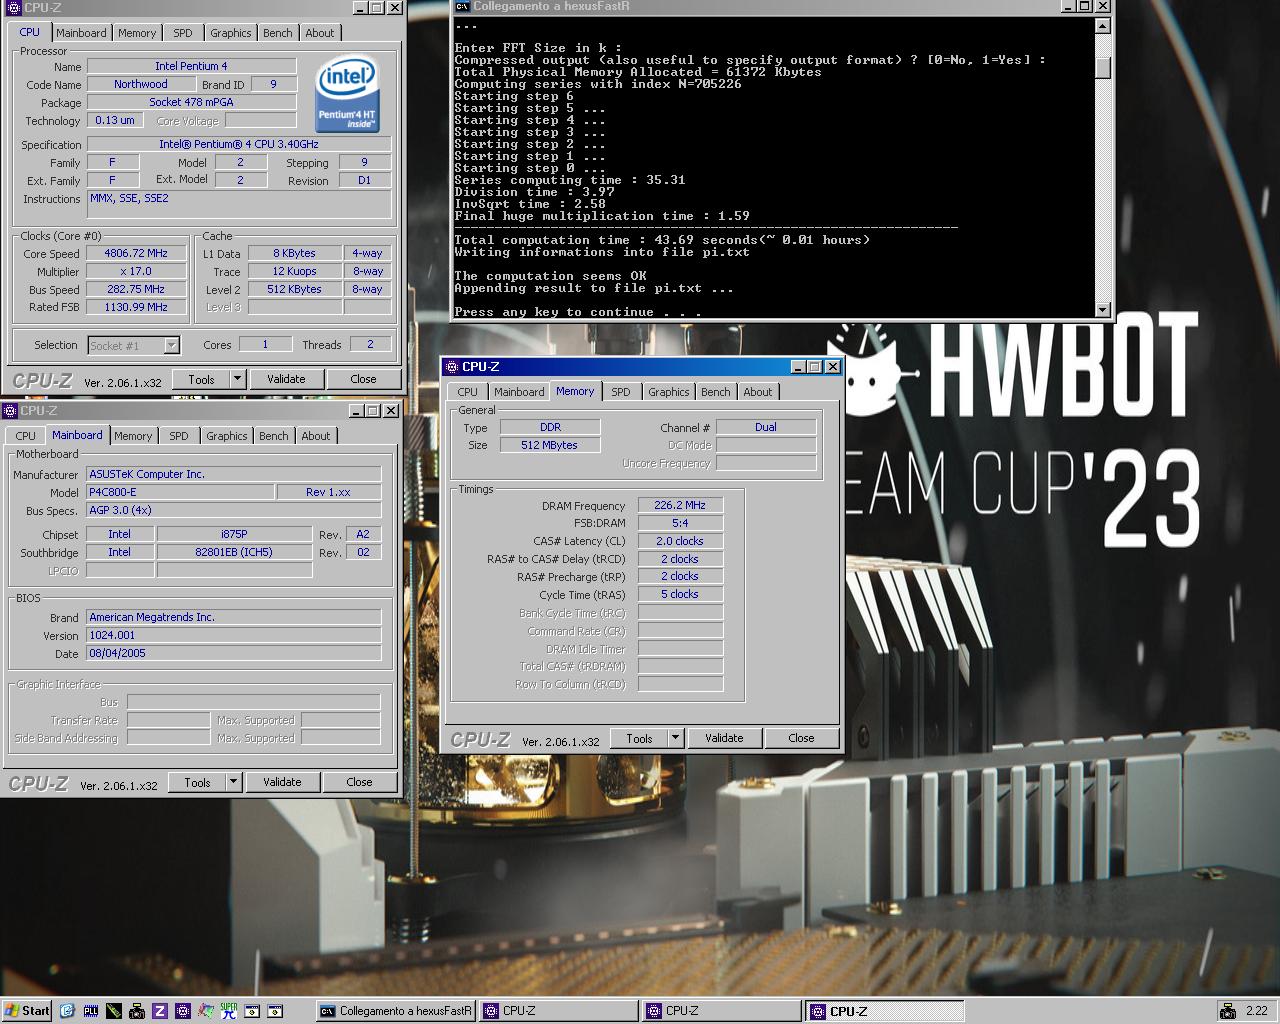Image resolution: width=1280 pixels, height=1024 pixels.
Task: Activate the middle CPU-Z taskbar button
Action: [722, 1011]
